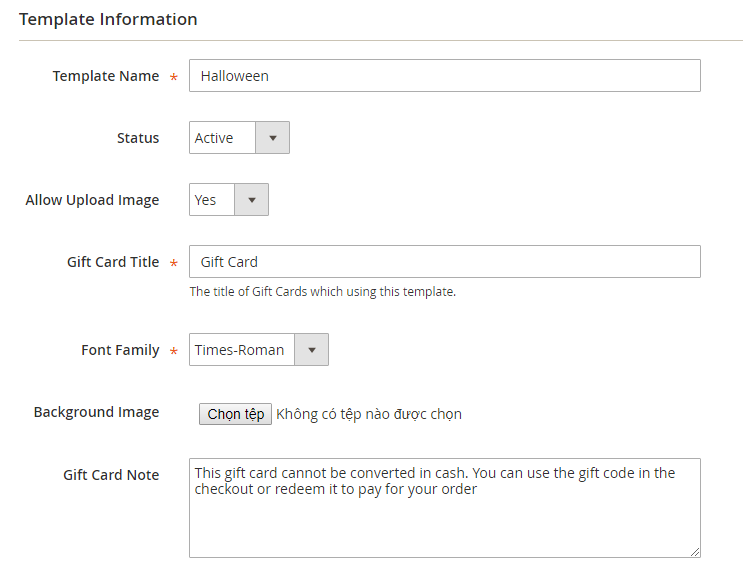Click the Active status select box

click(239, 138)
